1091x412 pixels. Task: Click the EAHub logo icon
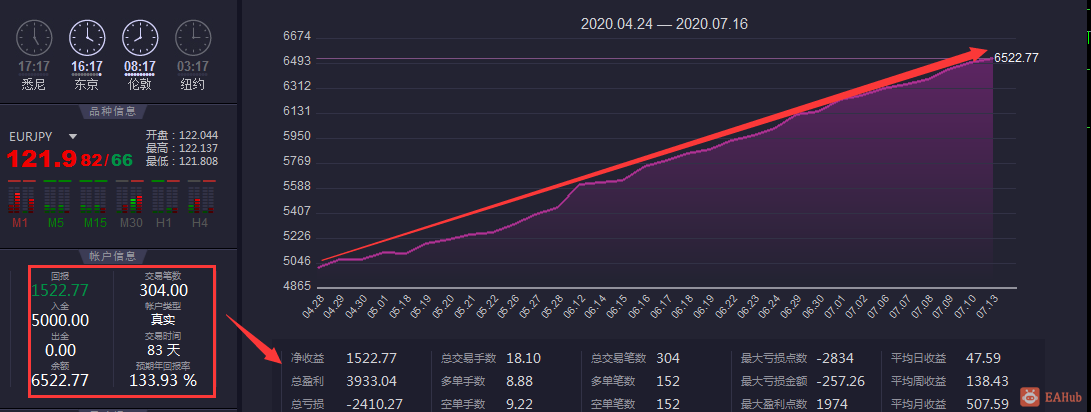pos(1030,397)
